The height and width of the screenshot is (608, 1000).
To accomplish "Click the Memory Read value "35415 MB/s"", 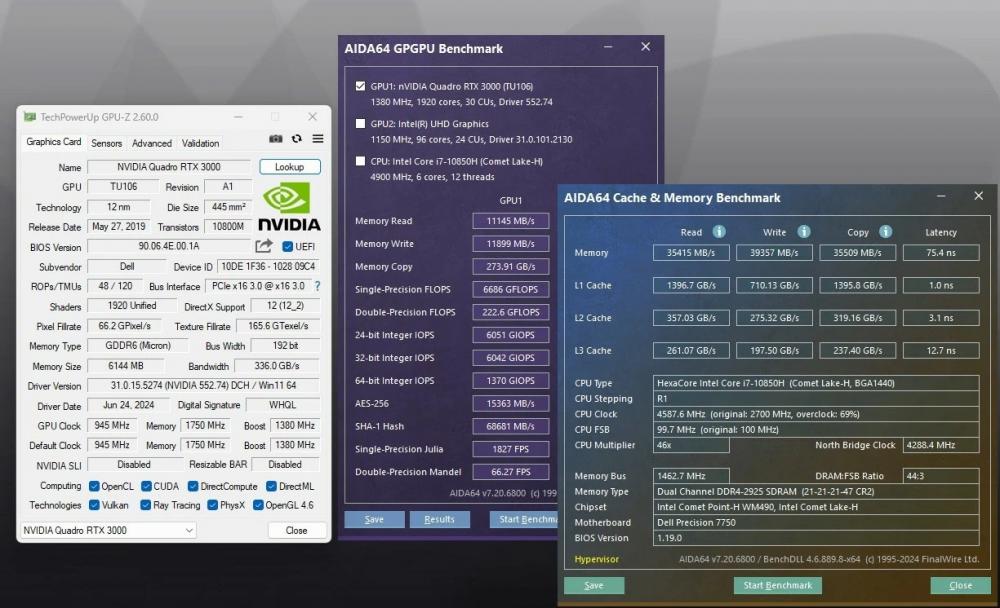I will (691, 253).
